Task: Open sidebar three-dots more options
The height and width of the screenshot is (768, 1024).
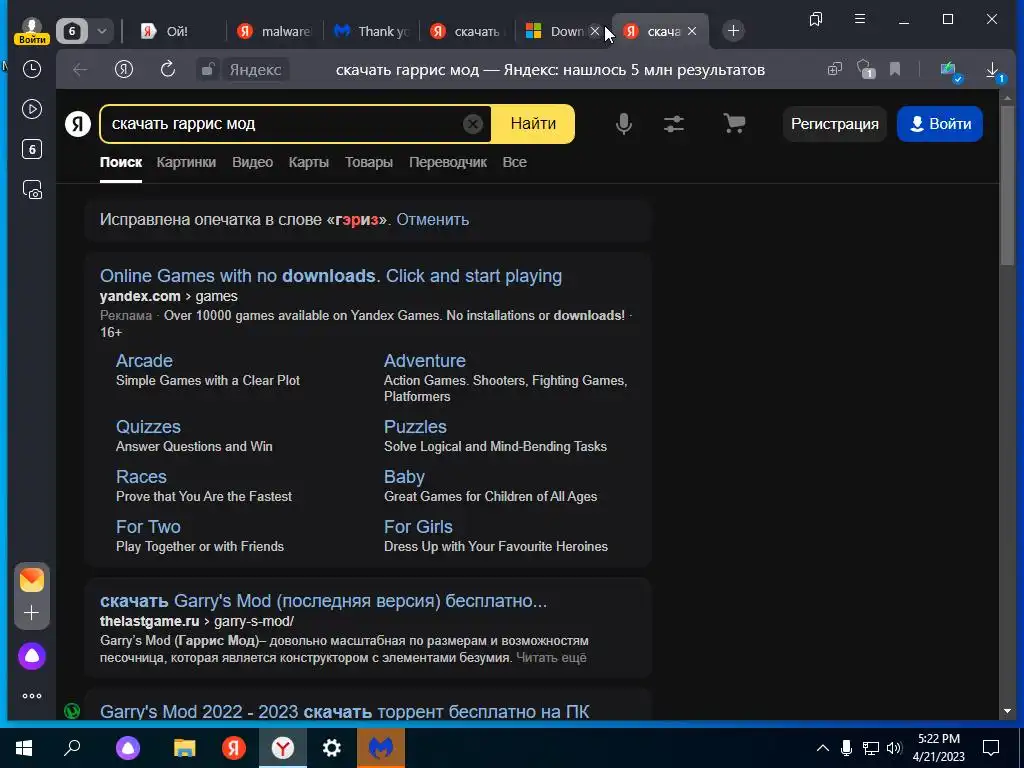Action: 31,696
